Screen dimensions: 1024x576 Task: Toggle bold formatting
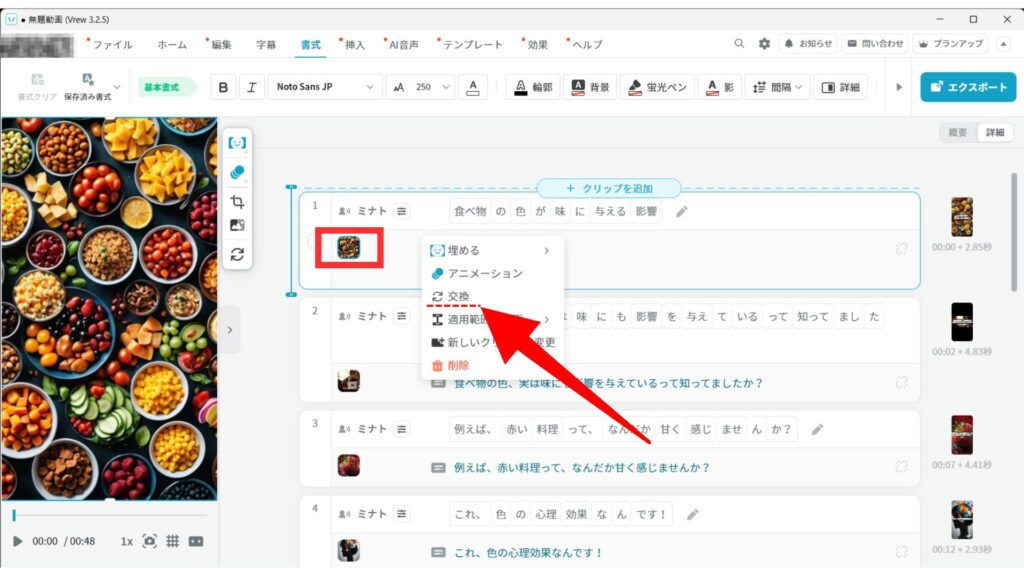click(223, 87)
